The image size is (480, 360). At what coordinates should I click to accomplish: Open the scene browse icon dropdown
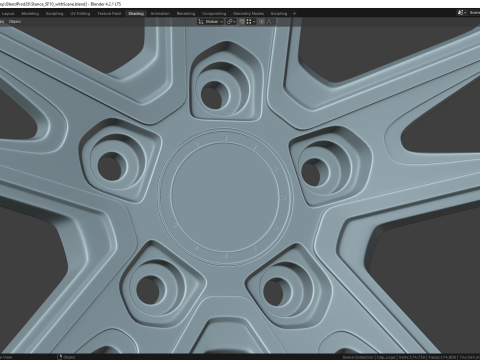(x=462, y=13)
